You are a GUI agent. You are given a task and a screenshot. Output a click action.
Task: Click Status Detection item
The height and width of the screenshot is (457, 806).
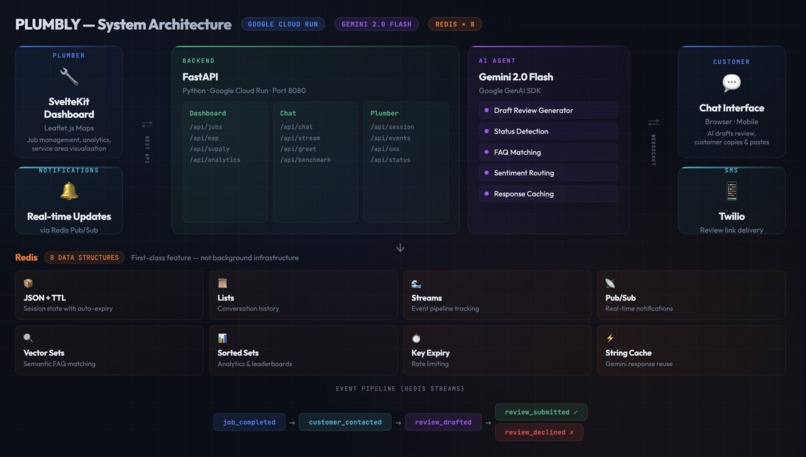548,131
